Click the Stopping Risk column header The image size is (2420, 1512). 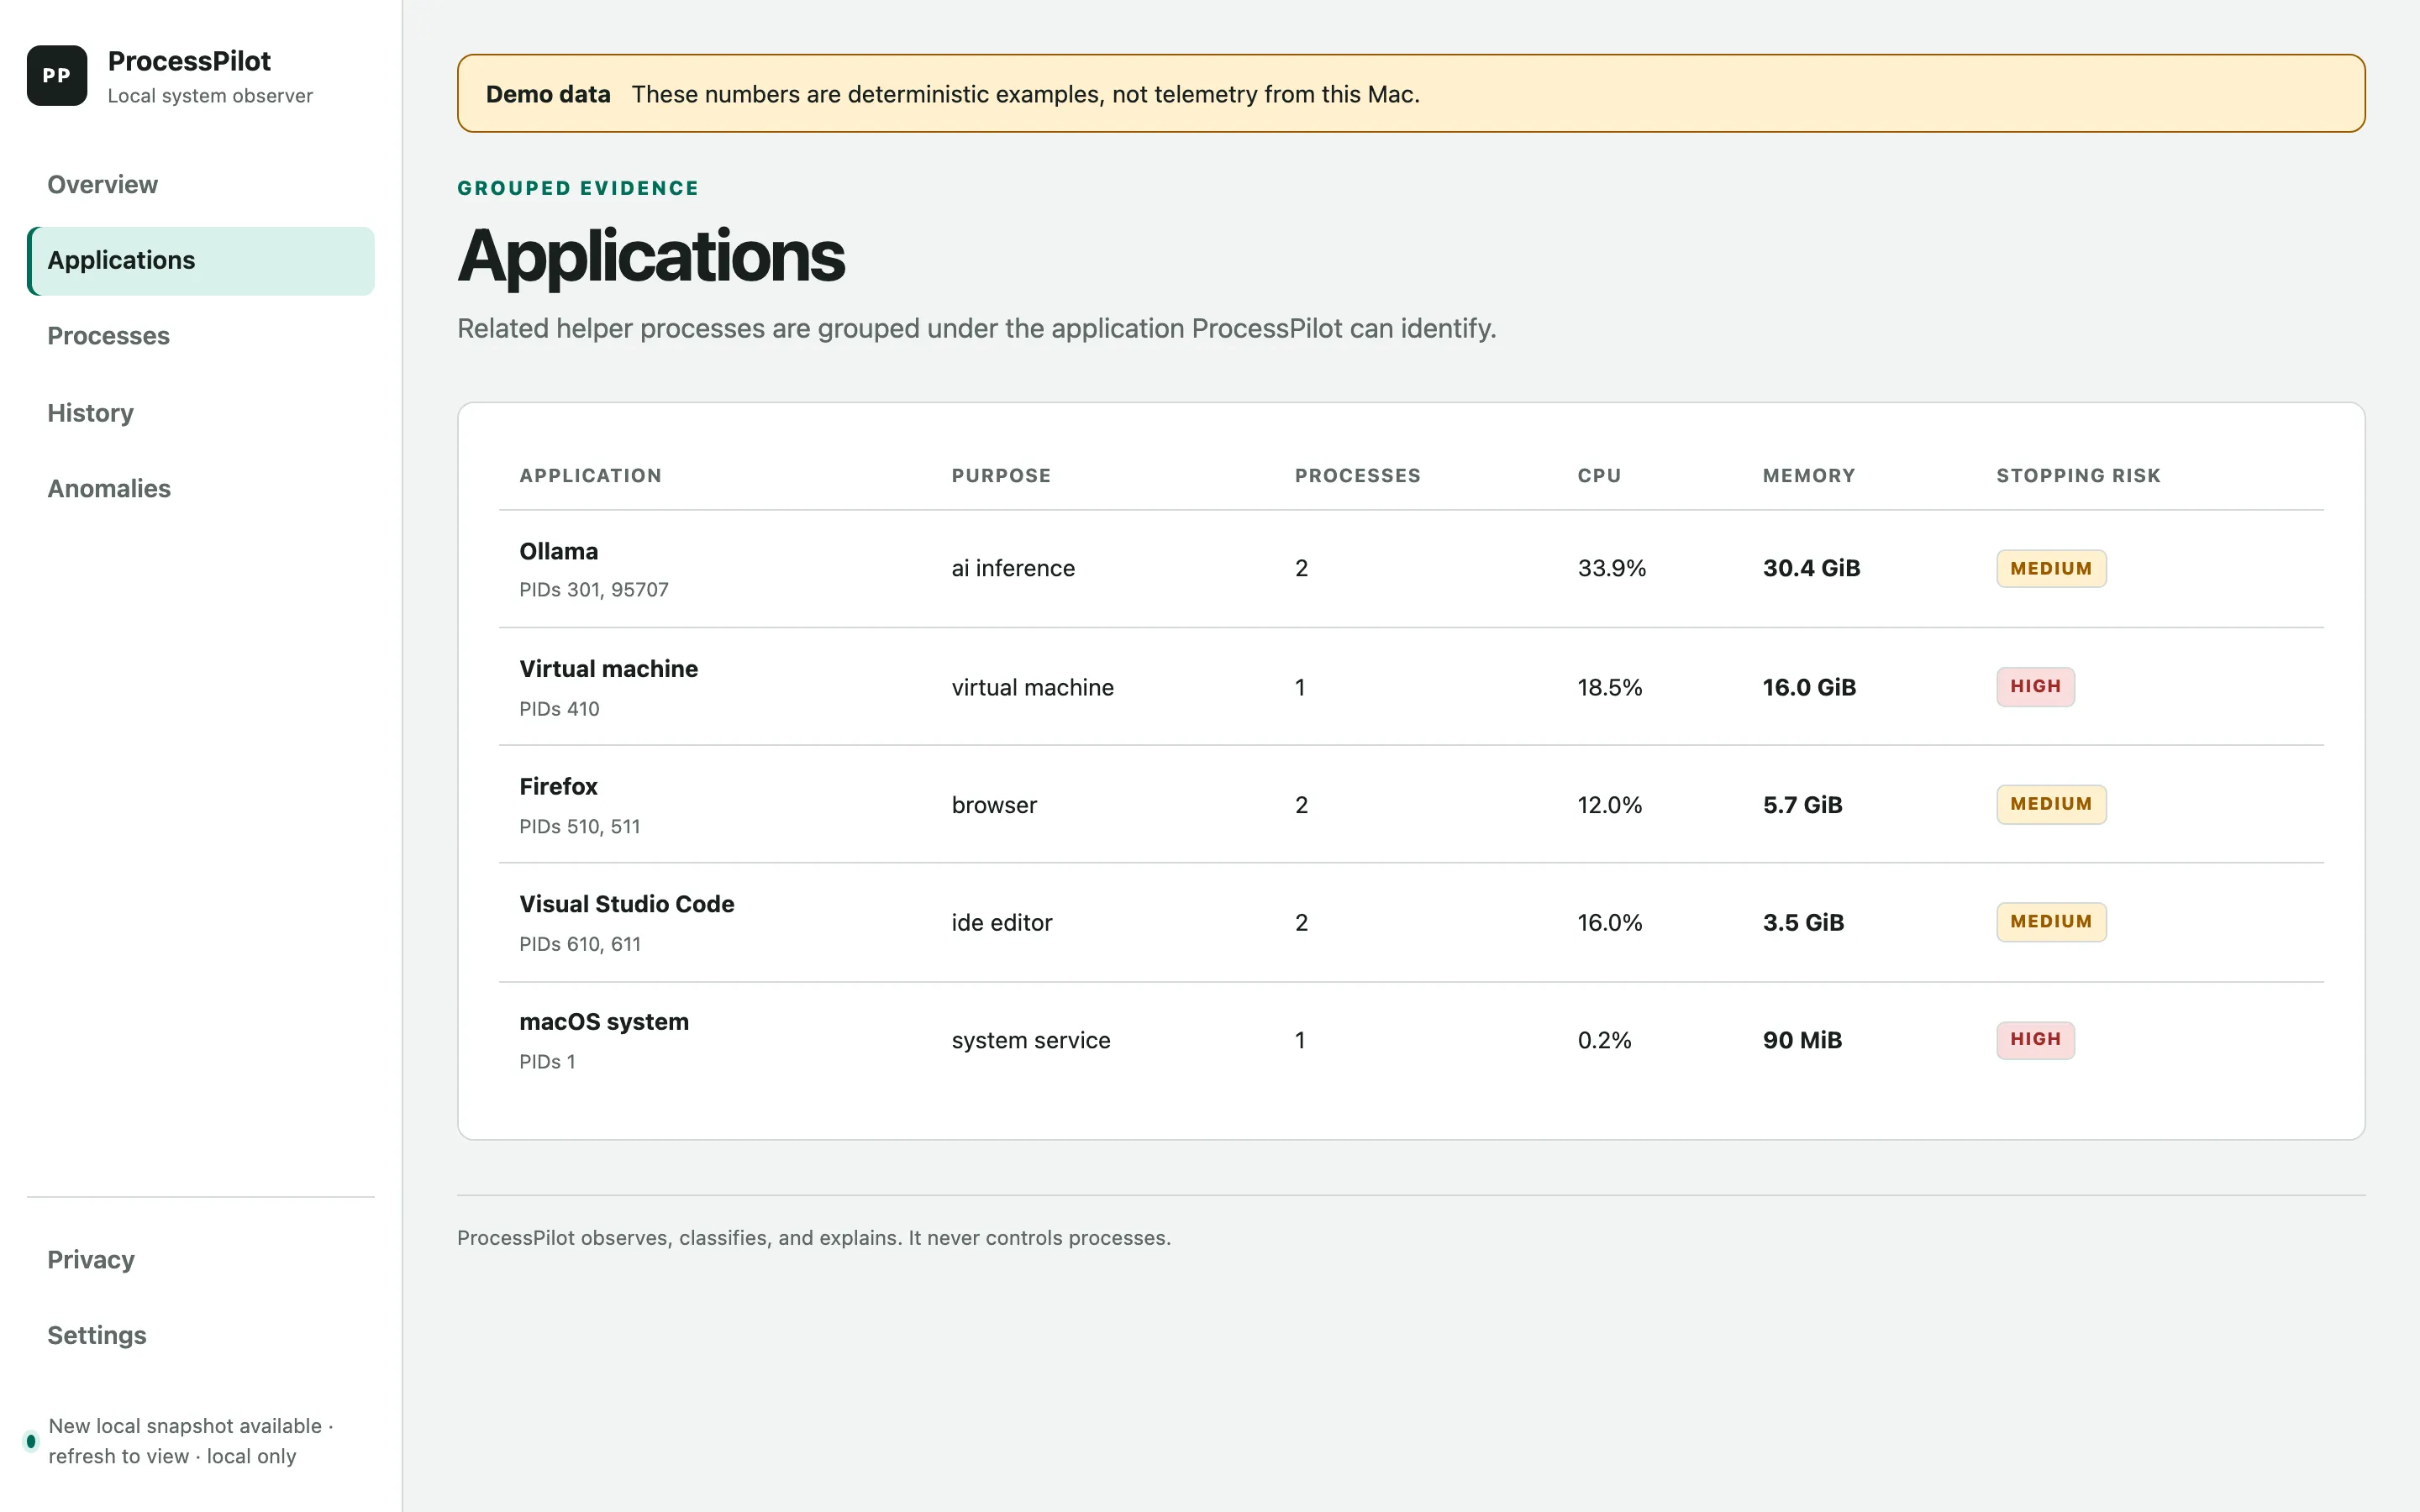pos(2078,476)
